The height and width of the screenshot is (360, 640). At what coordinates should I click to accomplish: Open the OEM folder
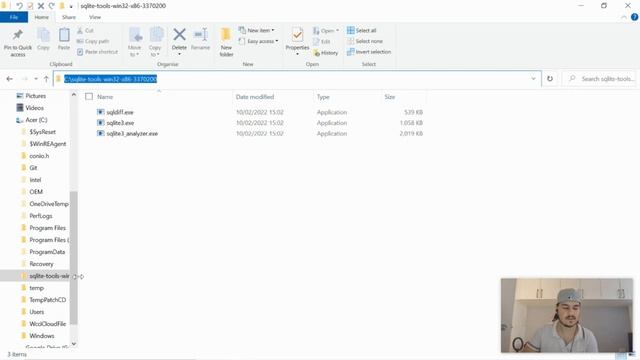click(36, 192)
